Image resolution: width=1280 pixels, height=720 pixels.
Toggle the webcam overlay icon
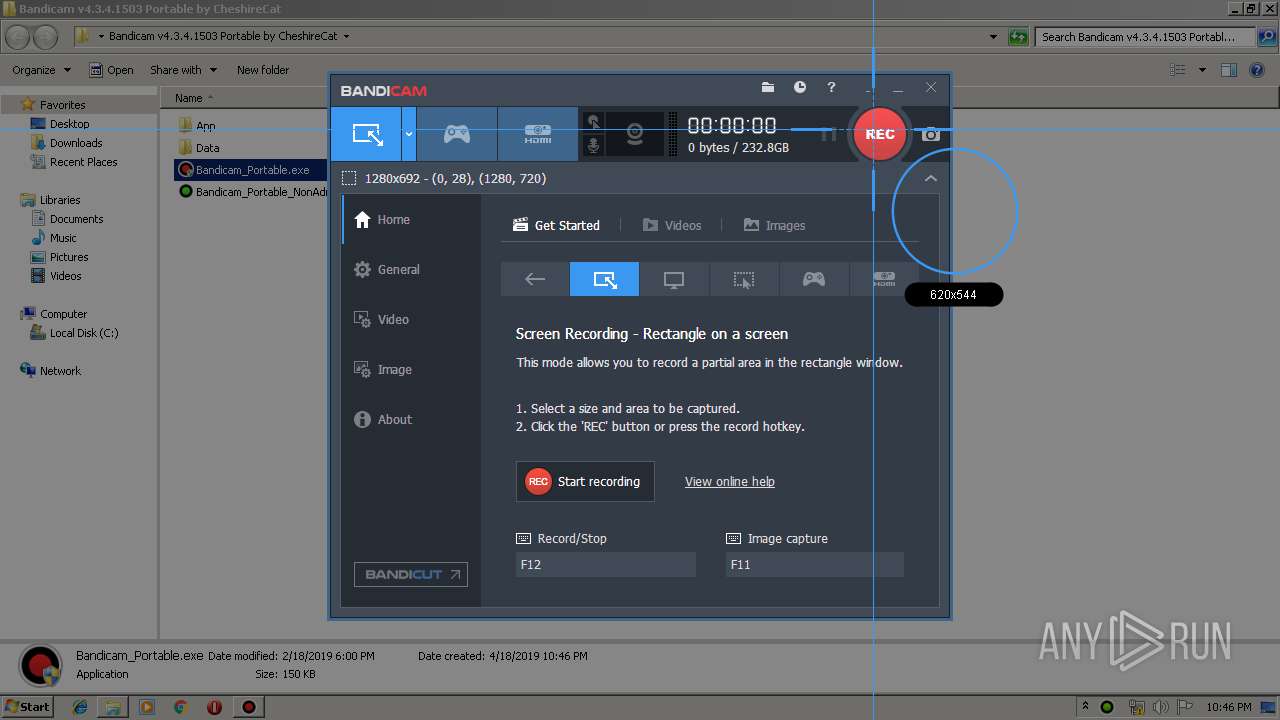[634, 134]
